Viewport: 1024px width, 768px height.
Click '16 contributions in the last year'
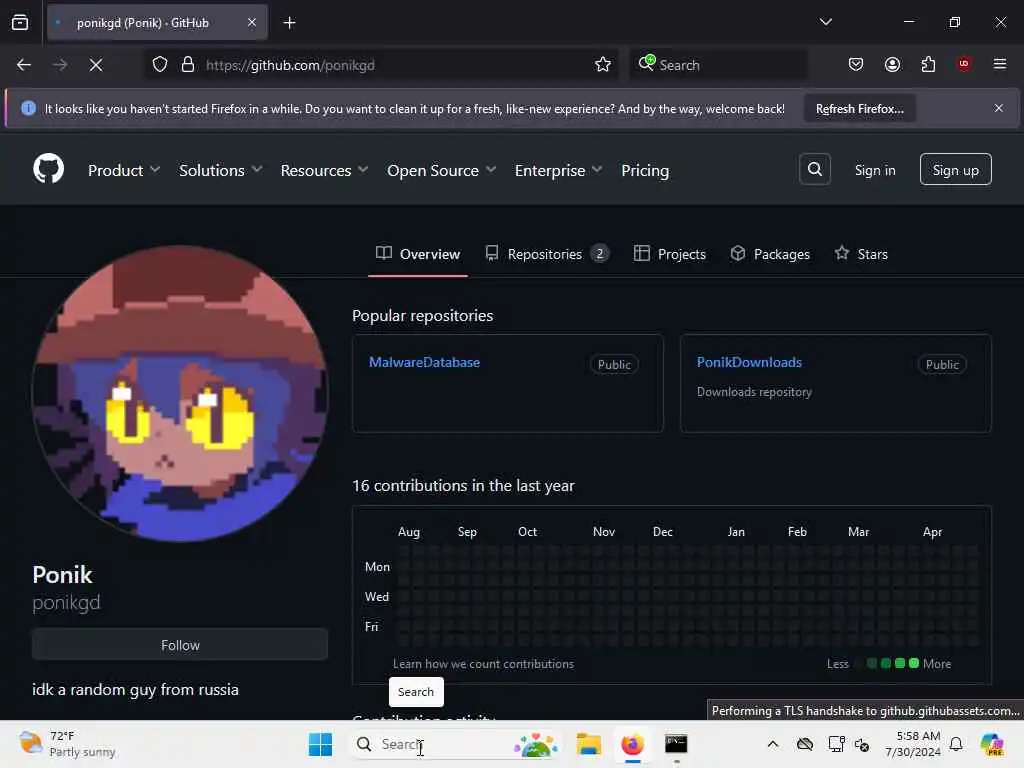point(463,486)
